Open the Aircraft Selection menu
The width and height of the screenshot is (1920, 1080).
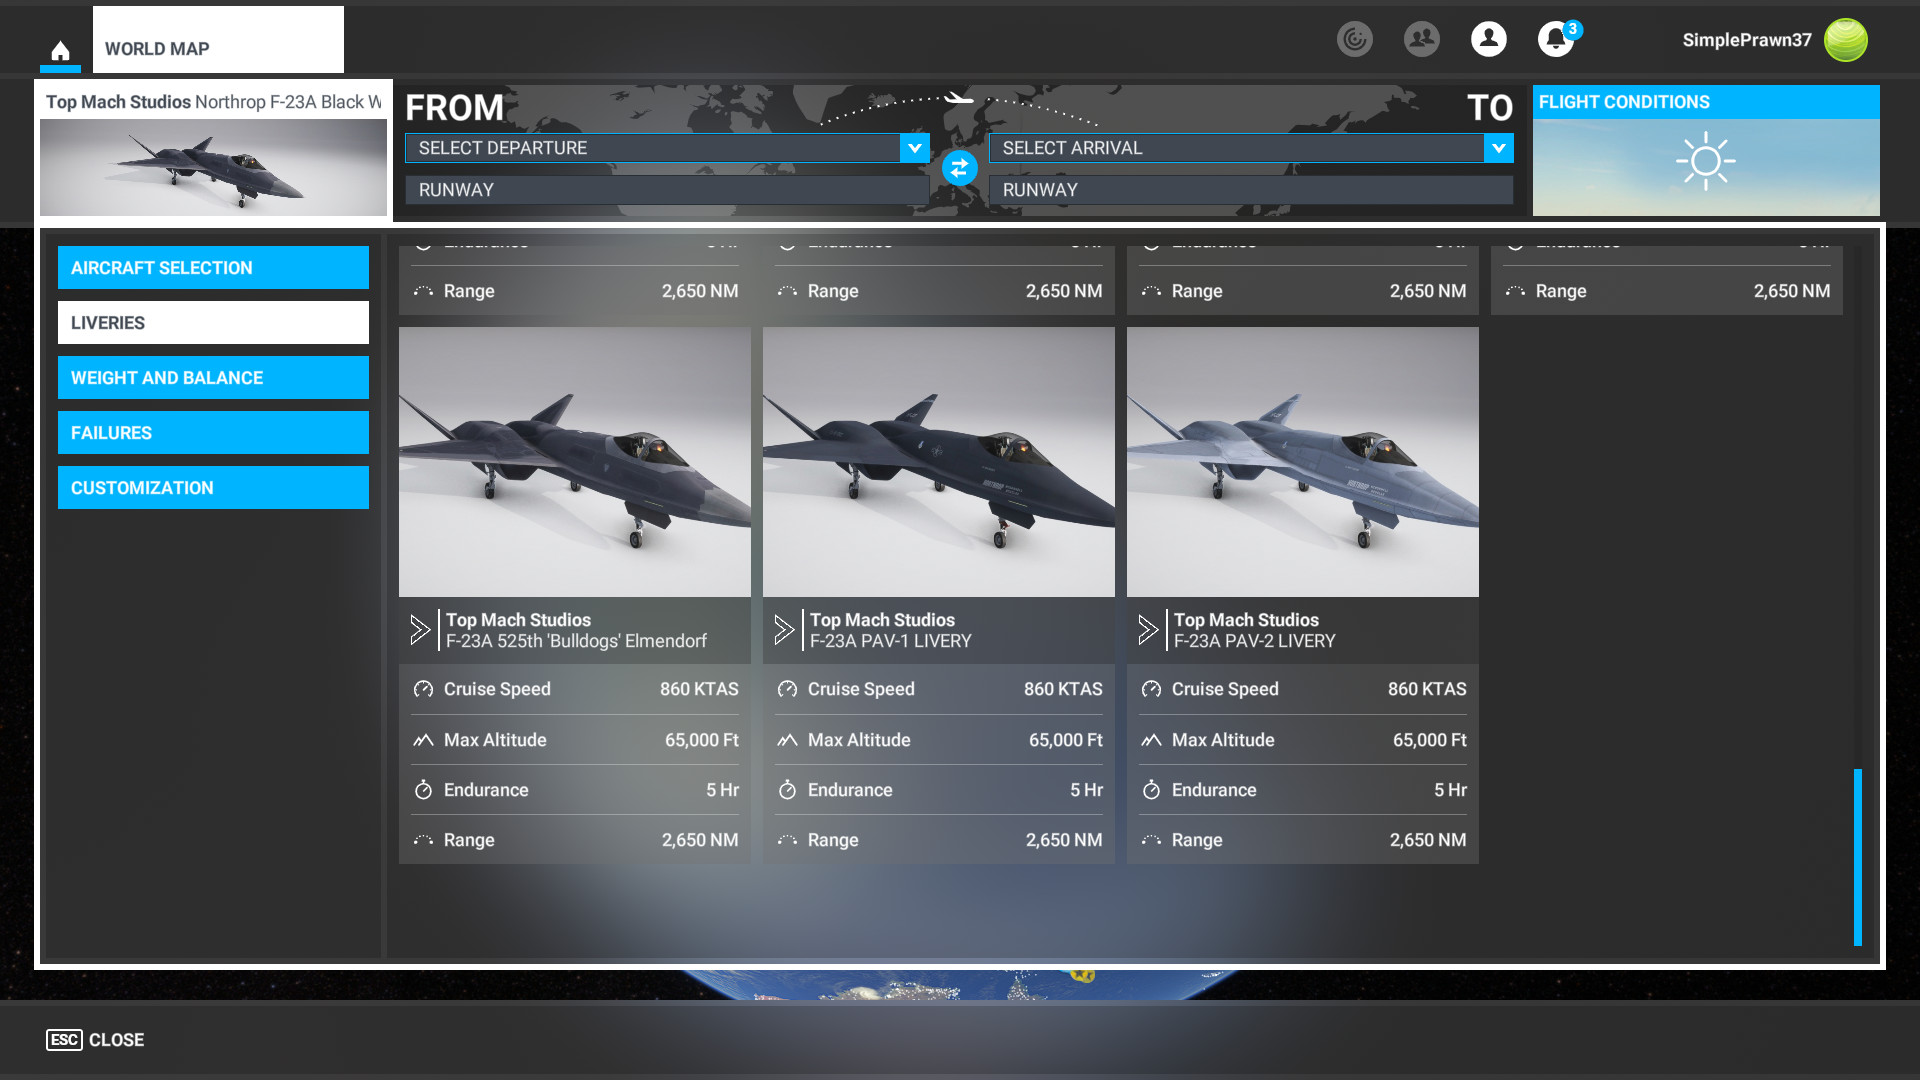[213, 268]
